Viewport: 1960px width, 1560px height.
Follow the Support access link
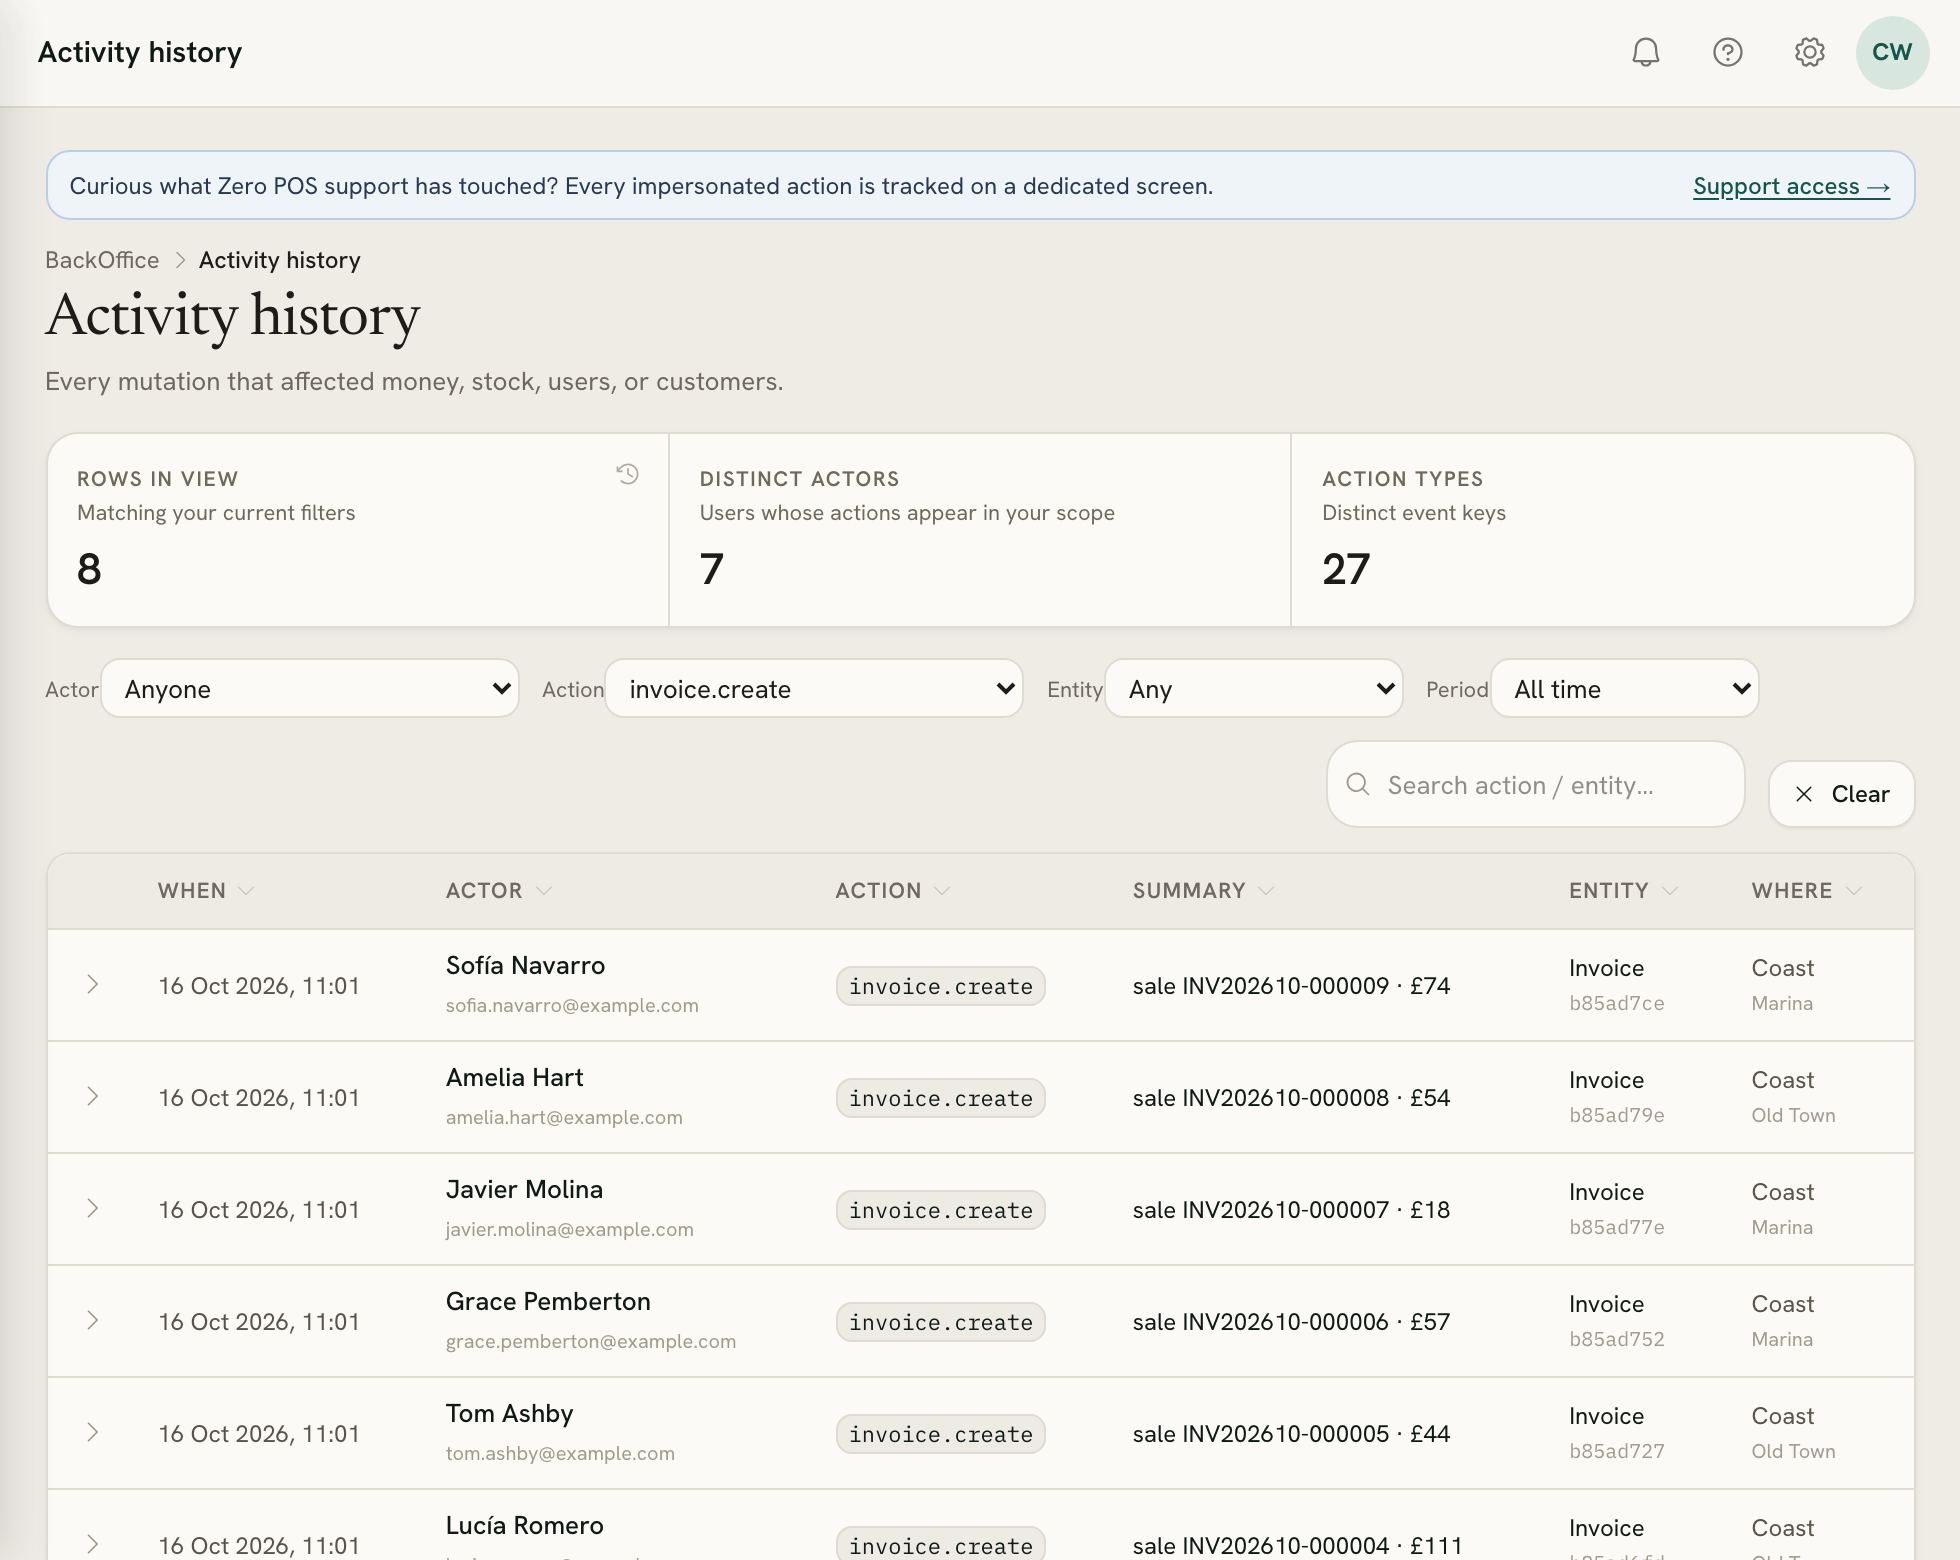(x=1791, y=186)
